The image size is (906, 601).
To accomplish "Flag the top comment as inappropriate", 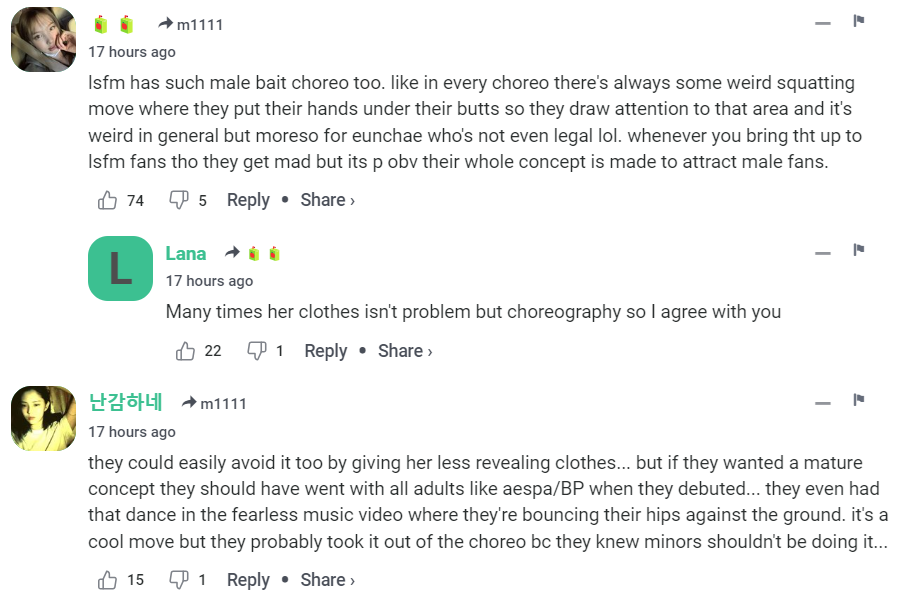I will (x=858, y=21).
